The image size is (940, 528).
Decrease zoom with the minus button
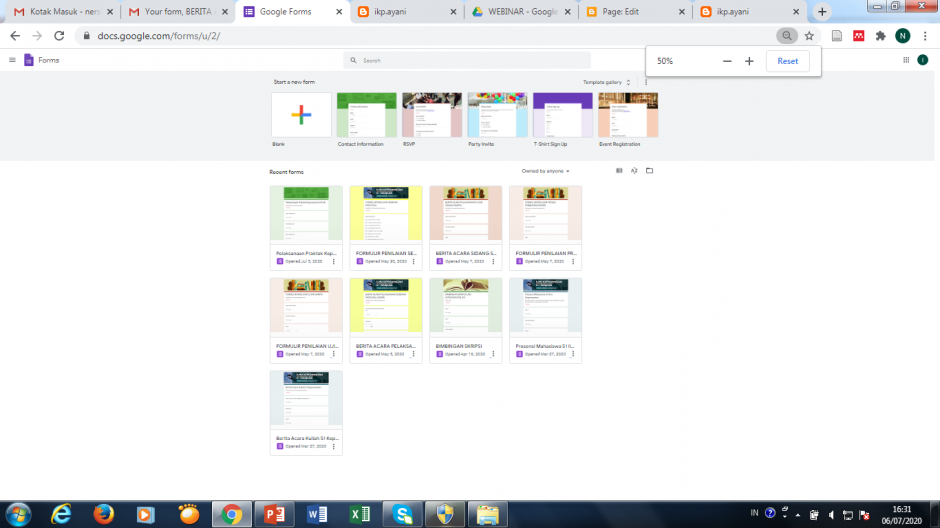[727, 61]
